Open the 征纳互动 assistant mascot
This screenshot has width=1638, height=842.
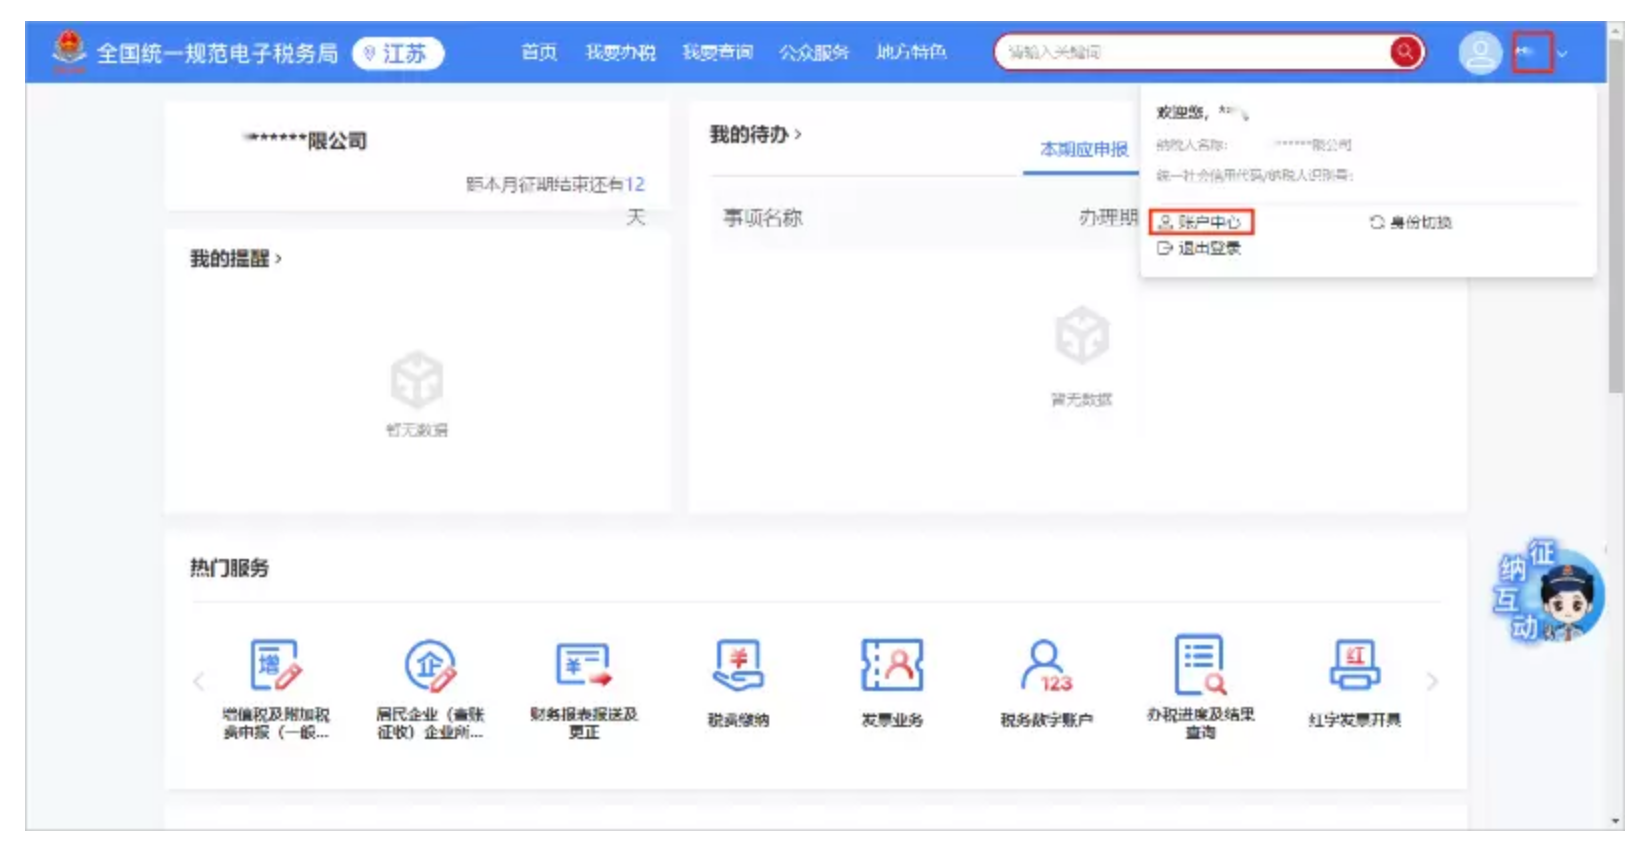coord(1549,592)
